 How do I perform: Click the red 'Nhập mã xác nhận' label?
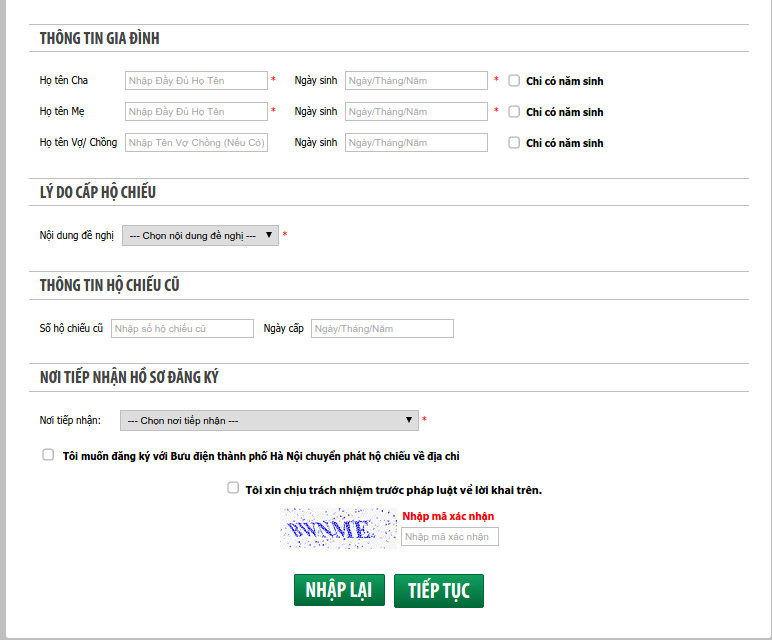(448, 516)
